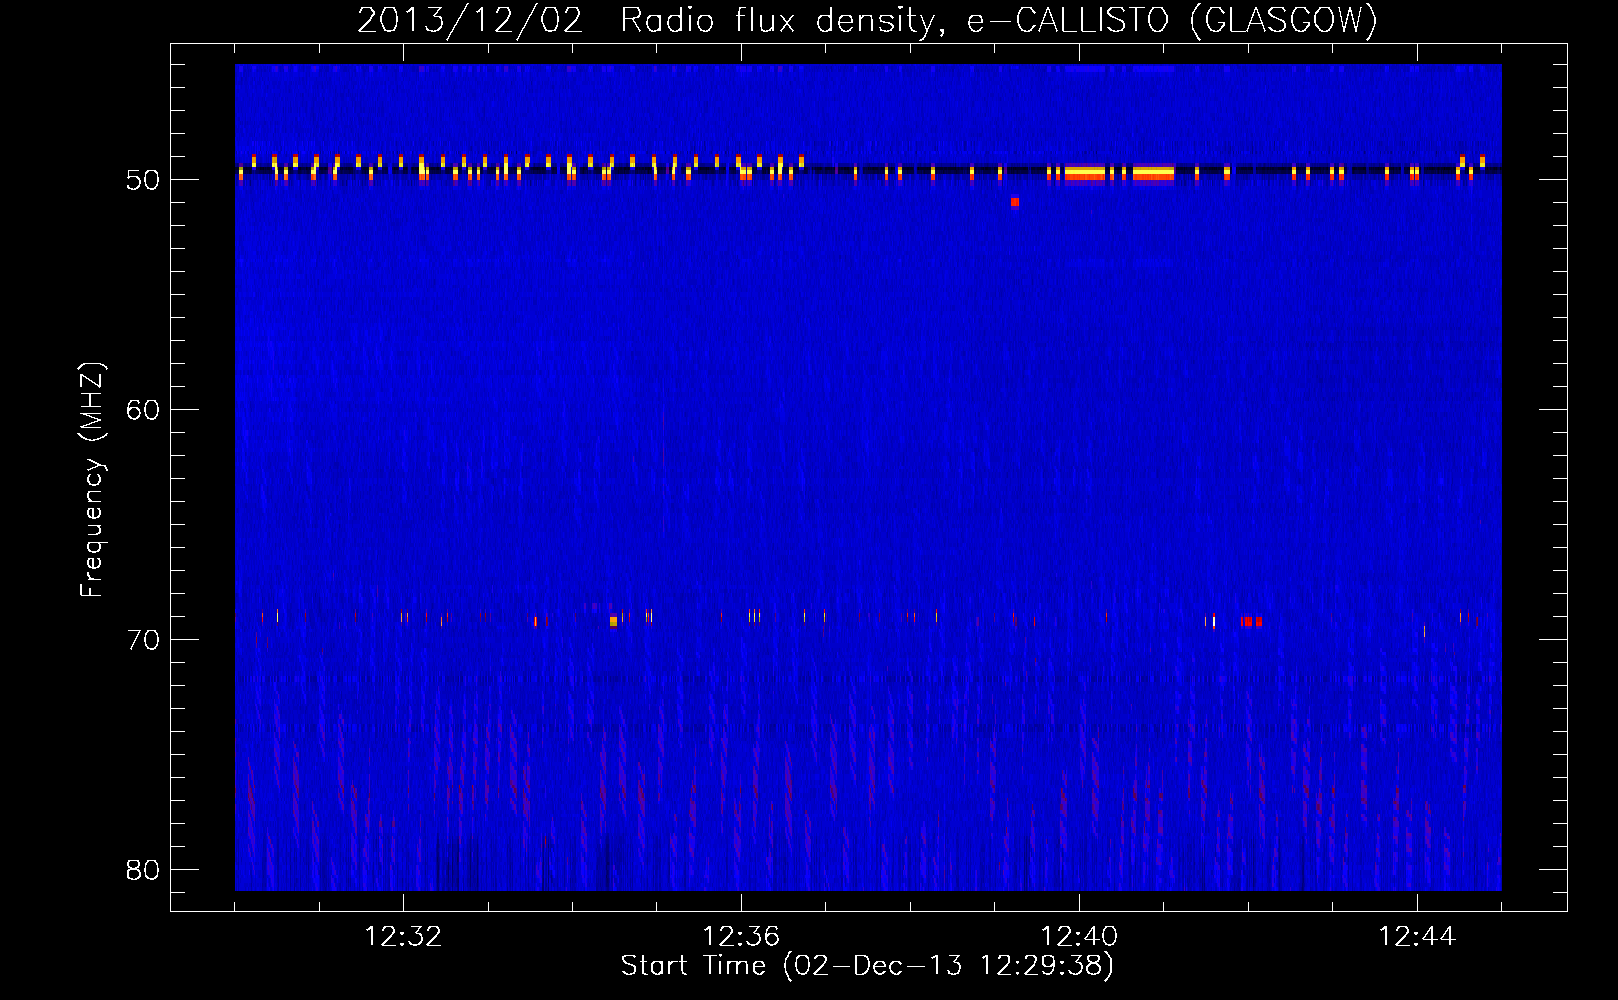Image resolution: width=1618 pixels, height=1000 pixels.
Task: Click the '12:32' time tick label
Action: coord(403,937)
